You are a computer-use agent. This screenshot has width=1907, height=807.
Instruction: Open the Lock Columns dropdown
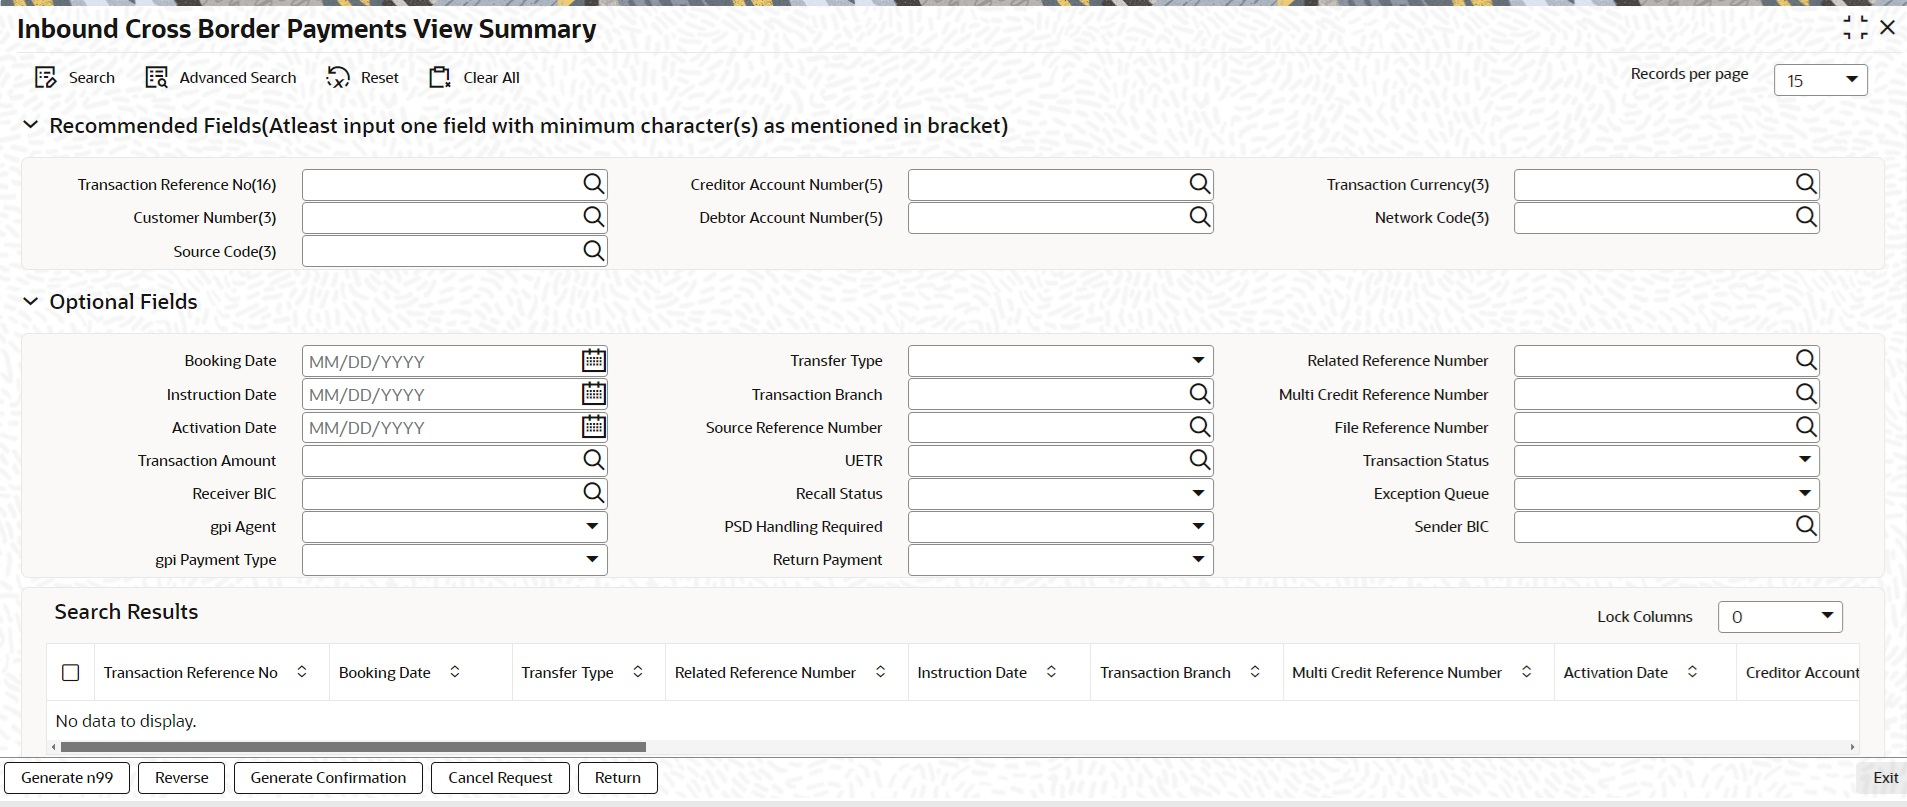(1780, 617)
